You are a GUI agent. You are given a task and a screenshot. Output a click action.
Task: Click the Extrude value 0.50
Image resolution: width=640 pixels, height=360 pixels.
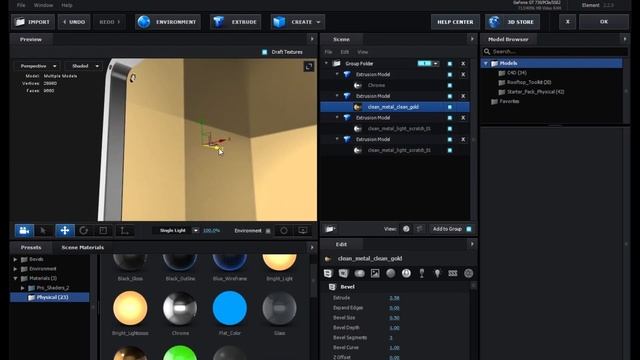coord(394,298)
